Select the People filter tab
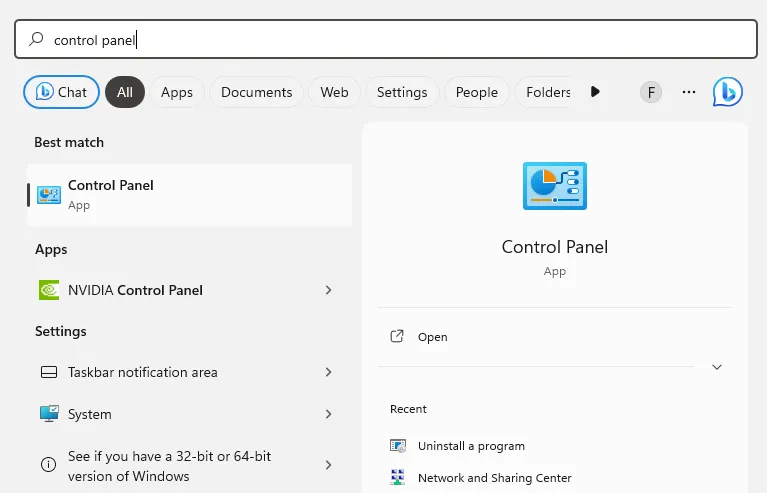Viewport: 767px width, 493px height. pyautogui.click(x=476, y=92)
